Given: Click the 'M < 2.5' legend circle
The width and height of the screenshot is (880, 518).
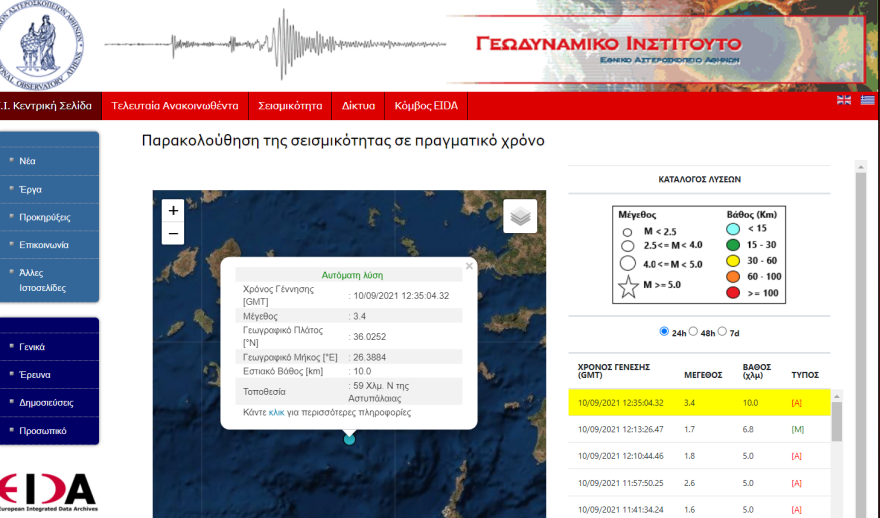Looking at the screenshot, I should [x=627, y=232].
